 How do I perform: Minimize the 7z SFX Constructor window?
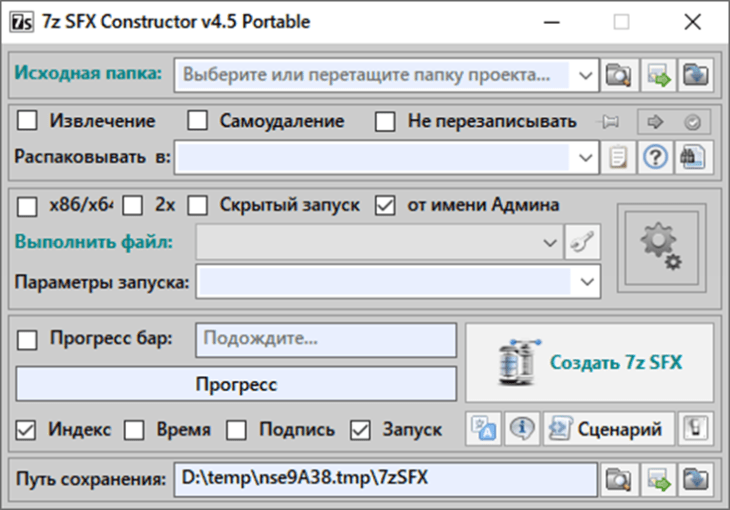click(551, 22)
